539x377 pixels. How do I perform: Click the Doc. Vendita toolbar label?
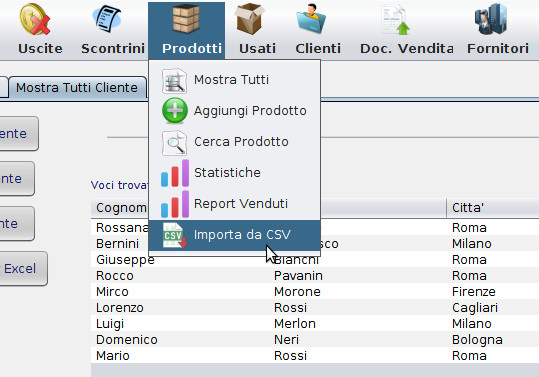point(407,48)
